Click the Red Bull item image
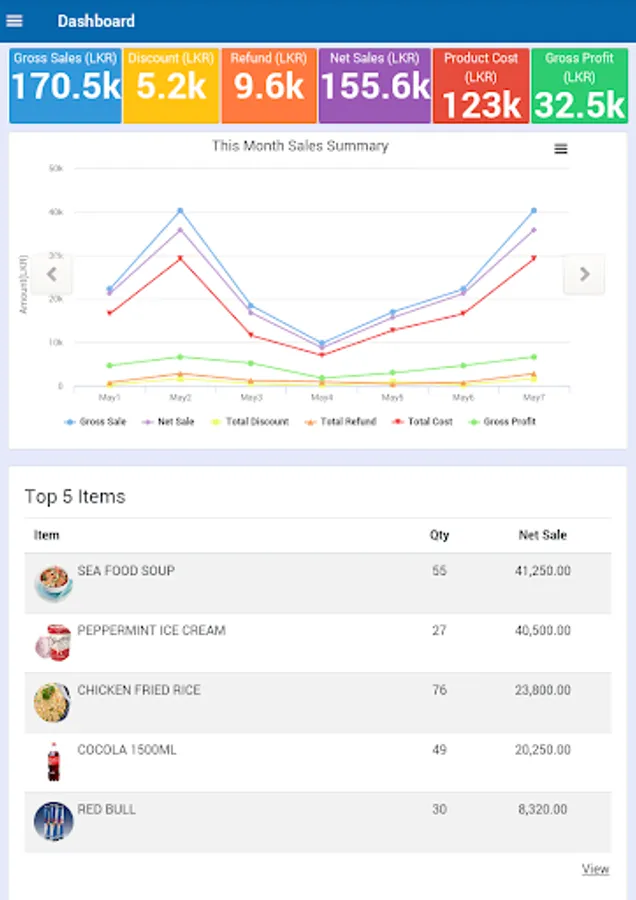 click(53, 821)
